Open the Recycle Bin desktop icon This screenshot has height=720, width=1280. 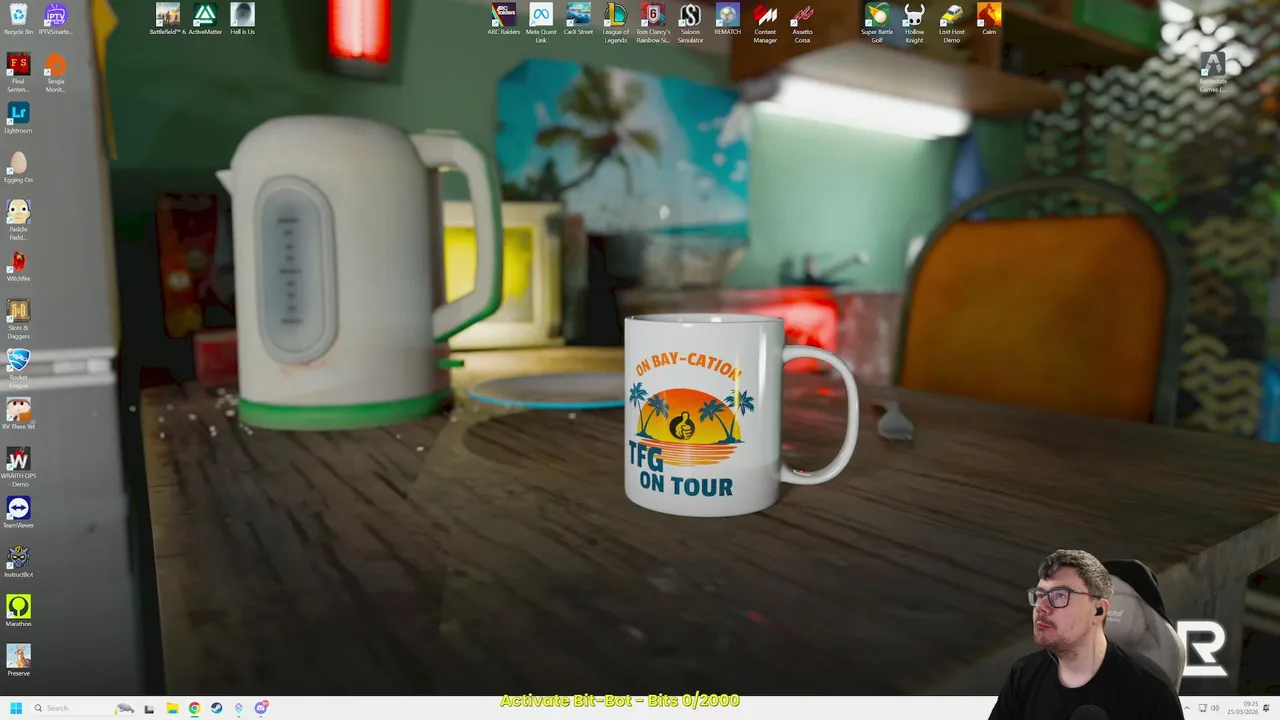pyautogui.click(x=18, y=20)
